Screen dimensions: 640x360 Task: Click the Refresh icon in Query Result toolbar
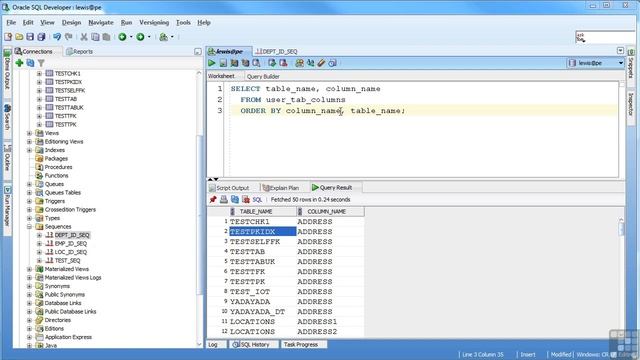(x=235, y=200)
